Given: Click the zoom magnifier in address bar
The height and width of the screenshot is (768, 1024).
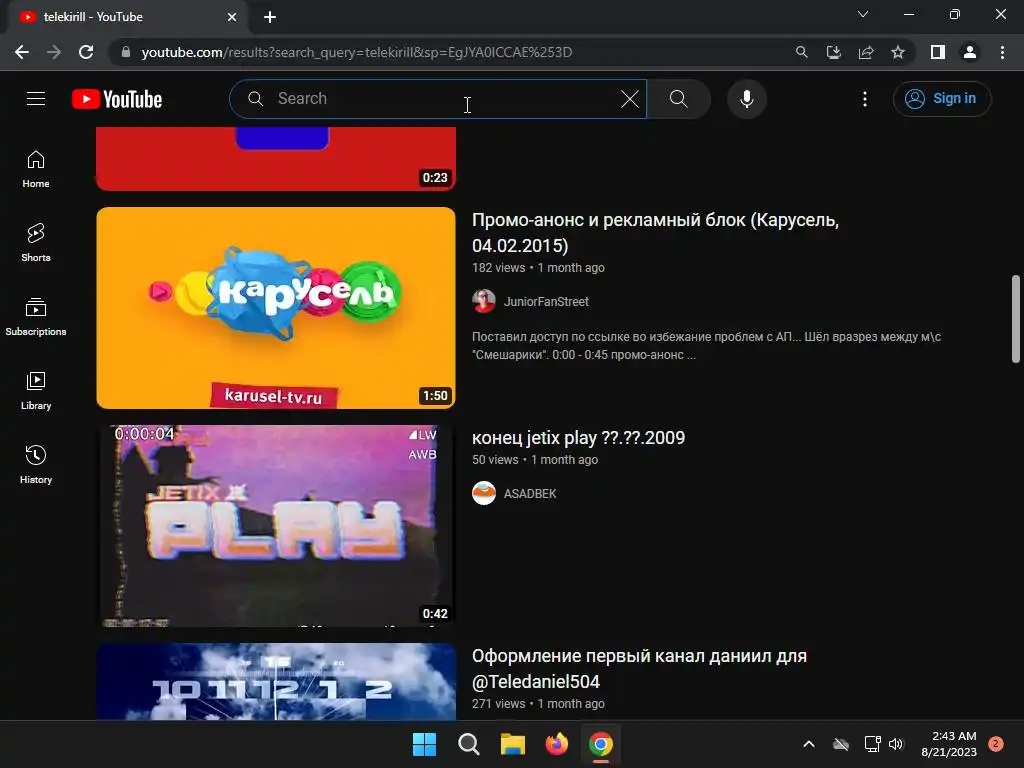Looking at the screenshot, I should (x=801, y=52).
